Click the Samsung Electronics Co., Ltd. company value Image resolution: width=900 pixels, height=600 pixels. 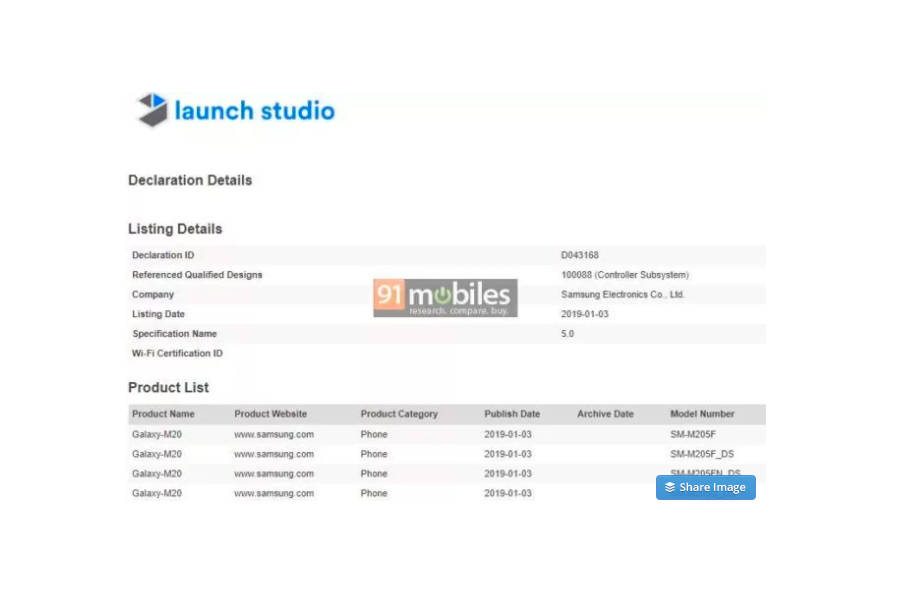(x=622, y=295)
